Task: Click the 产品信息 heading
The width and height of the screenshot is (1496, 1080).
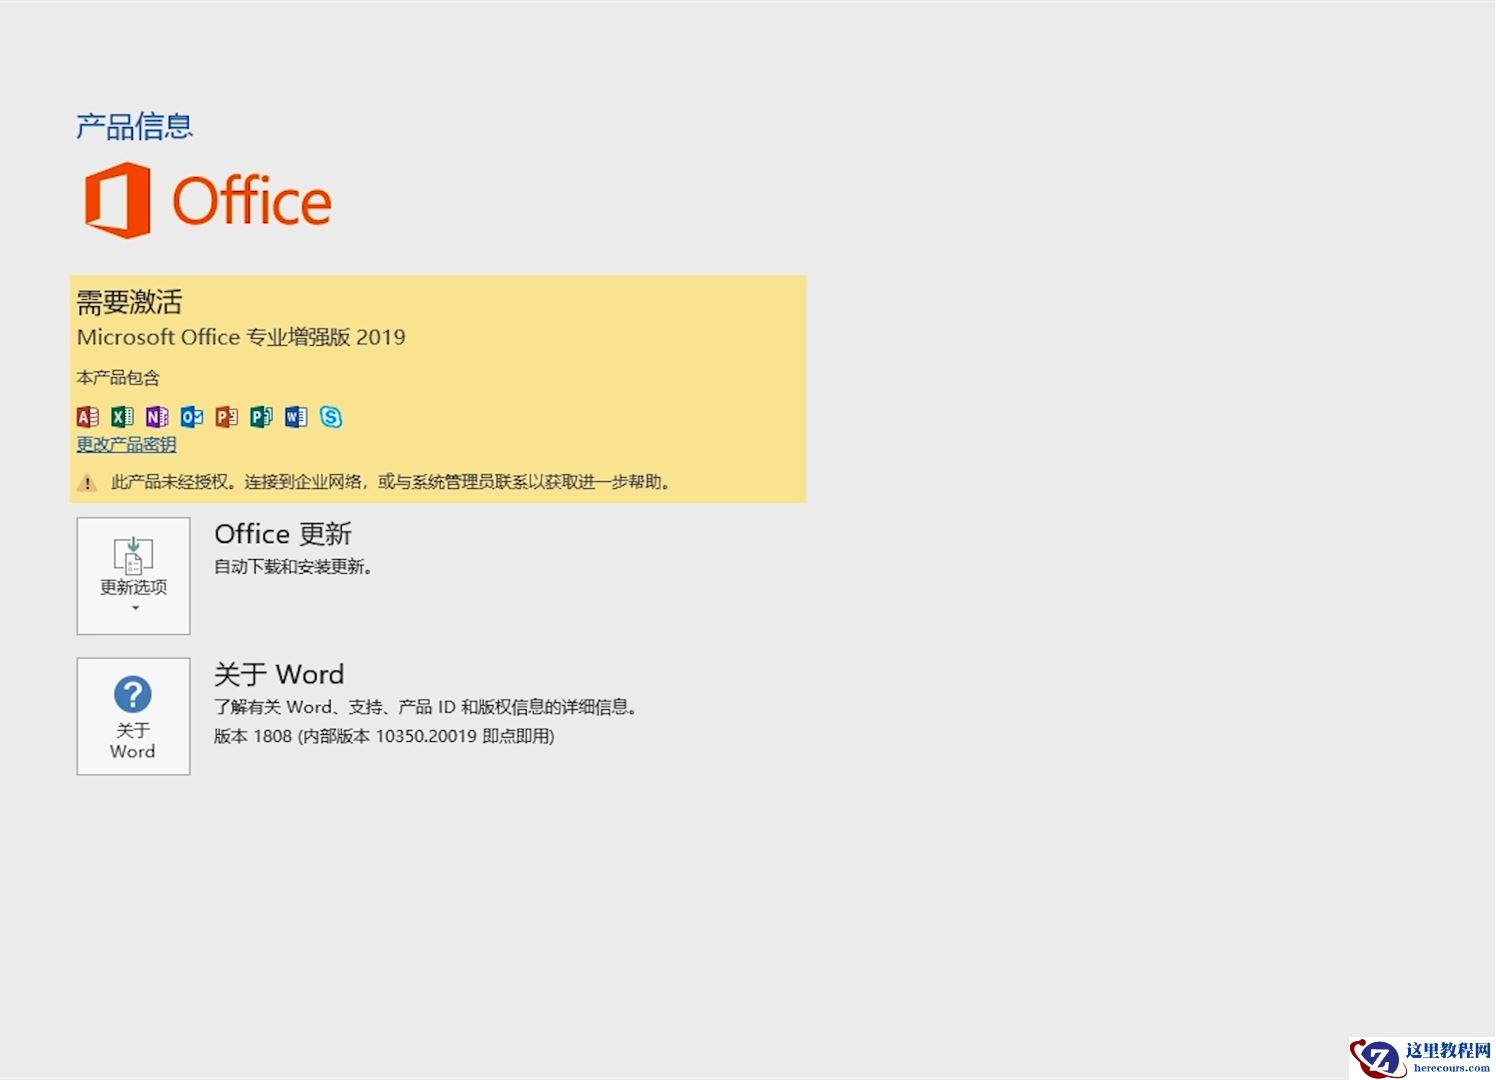Action: click(133, 125)
